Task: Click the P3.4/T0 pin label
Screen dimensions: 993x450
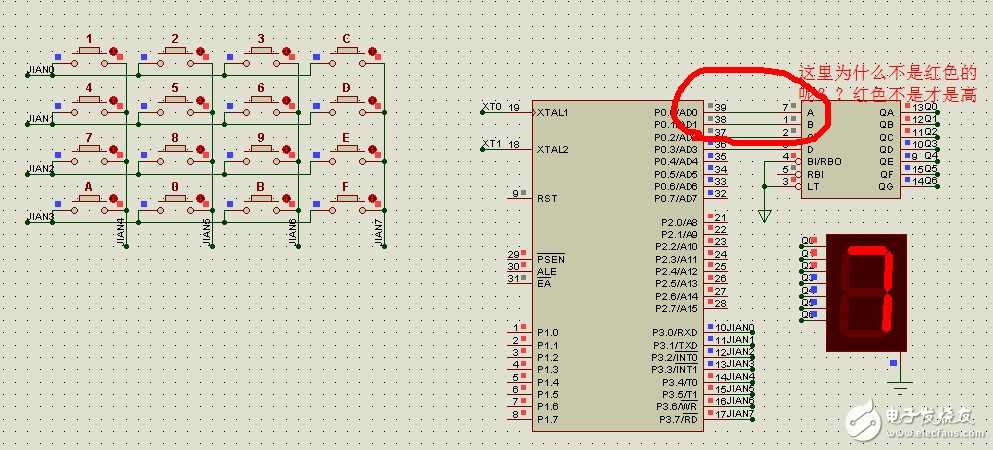Action: (680, 382)
